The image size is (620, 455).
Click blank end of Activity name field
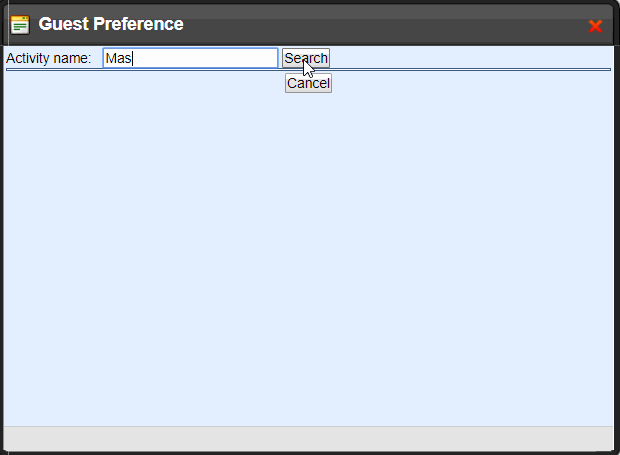[x=206, y=58]
